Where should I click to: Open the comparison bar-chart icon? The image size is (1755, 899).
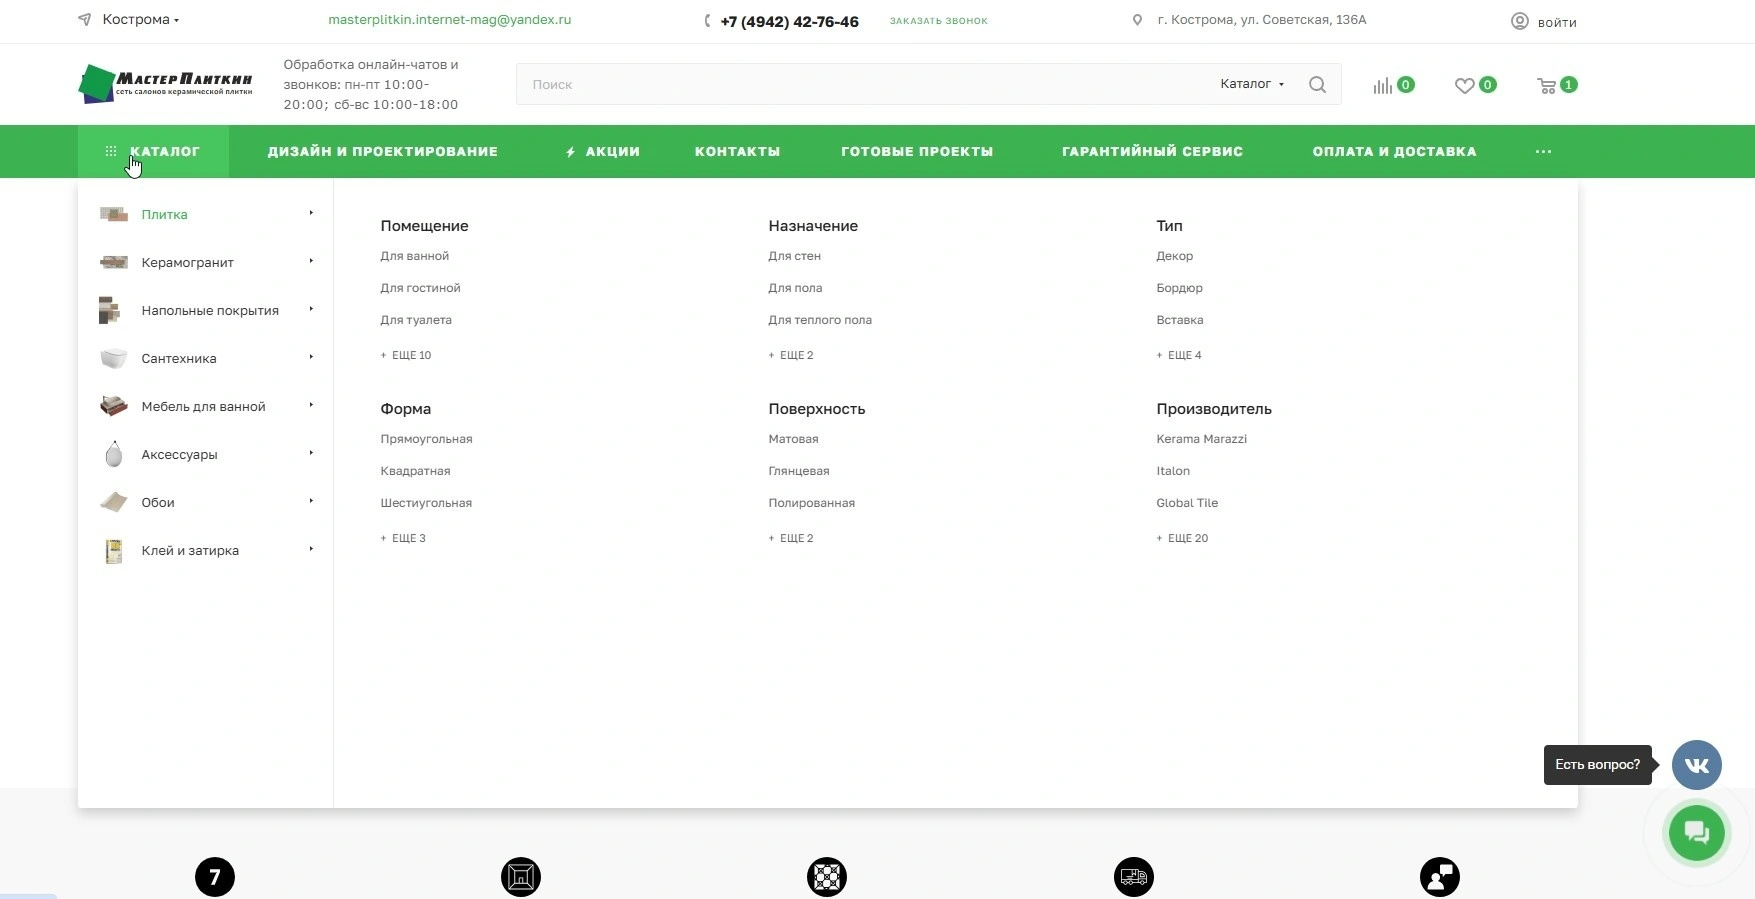[x=1383, y=86]
